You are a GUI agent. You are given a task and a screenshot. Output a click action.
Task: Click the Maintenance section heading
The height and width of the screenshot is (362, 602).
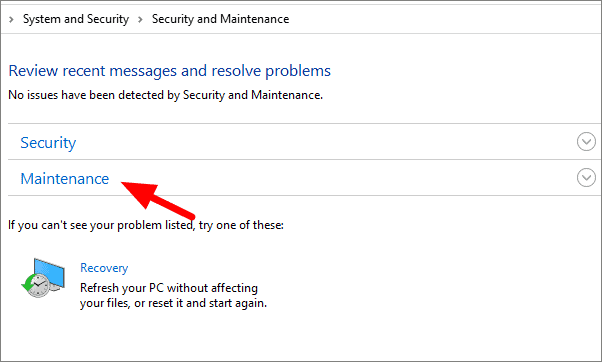point(64,179)
